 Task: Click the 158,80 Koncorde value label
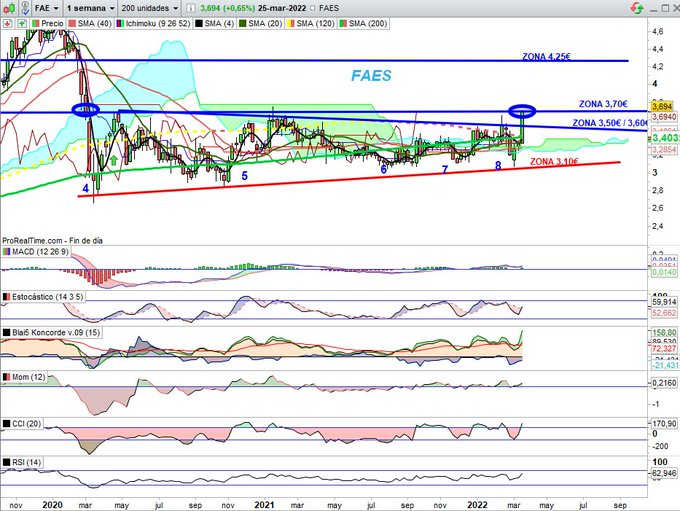(664, 333)
